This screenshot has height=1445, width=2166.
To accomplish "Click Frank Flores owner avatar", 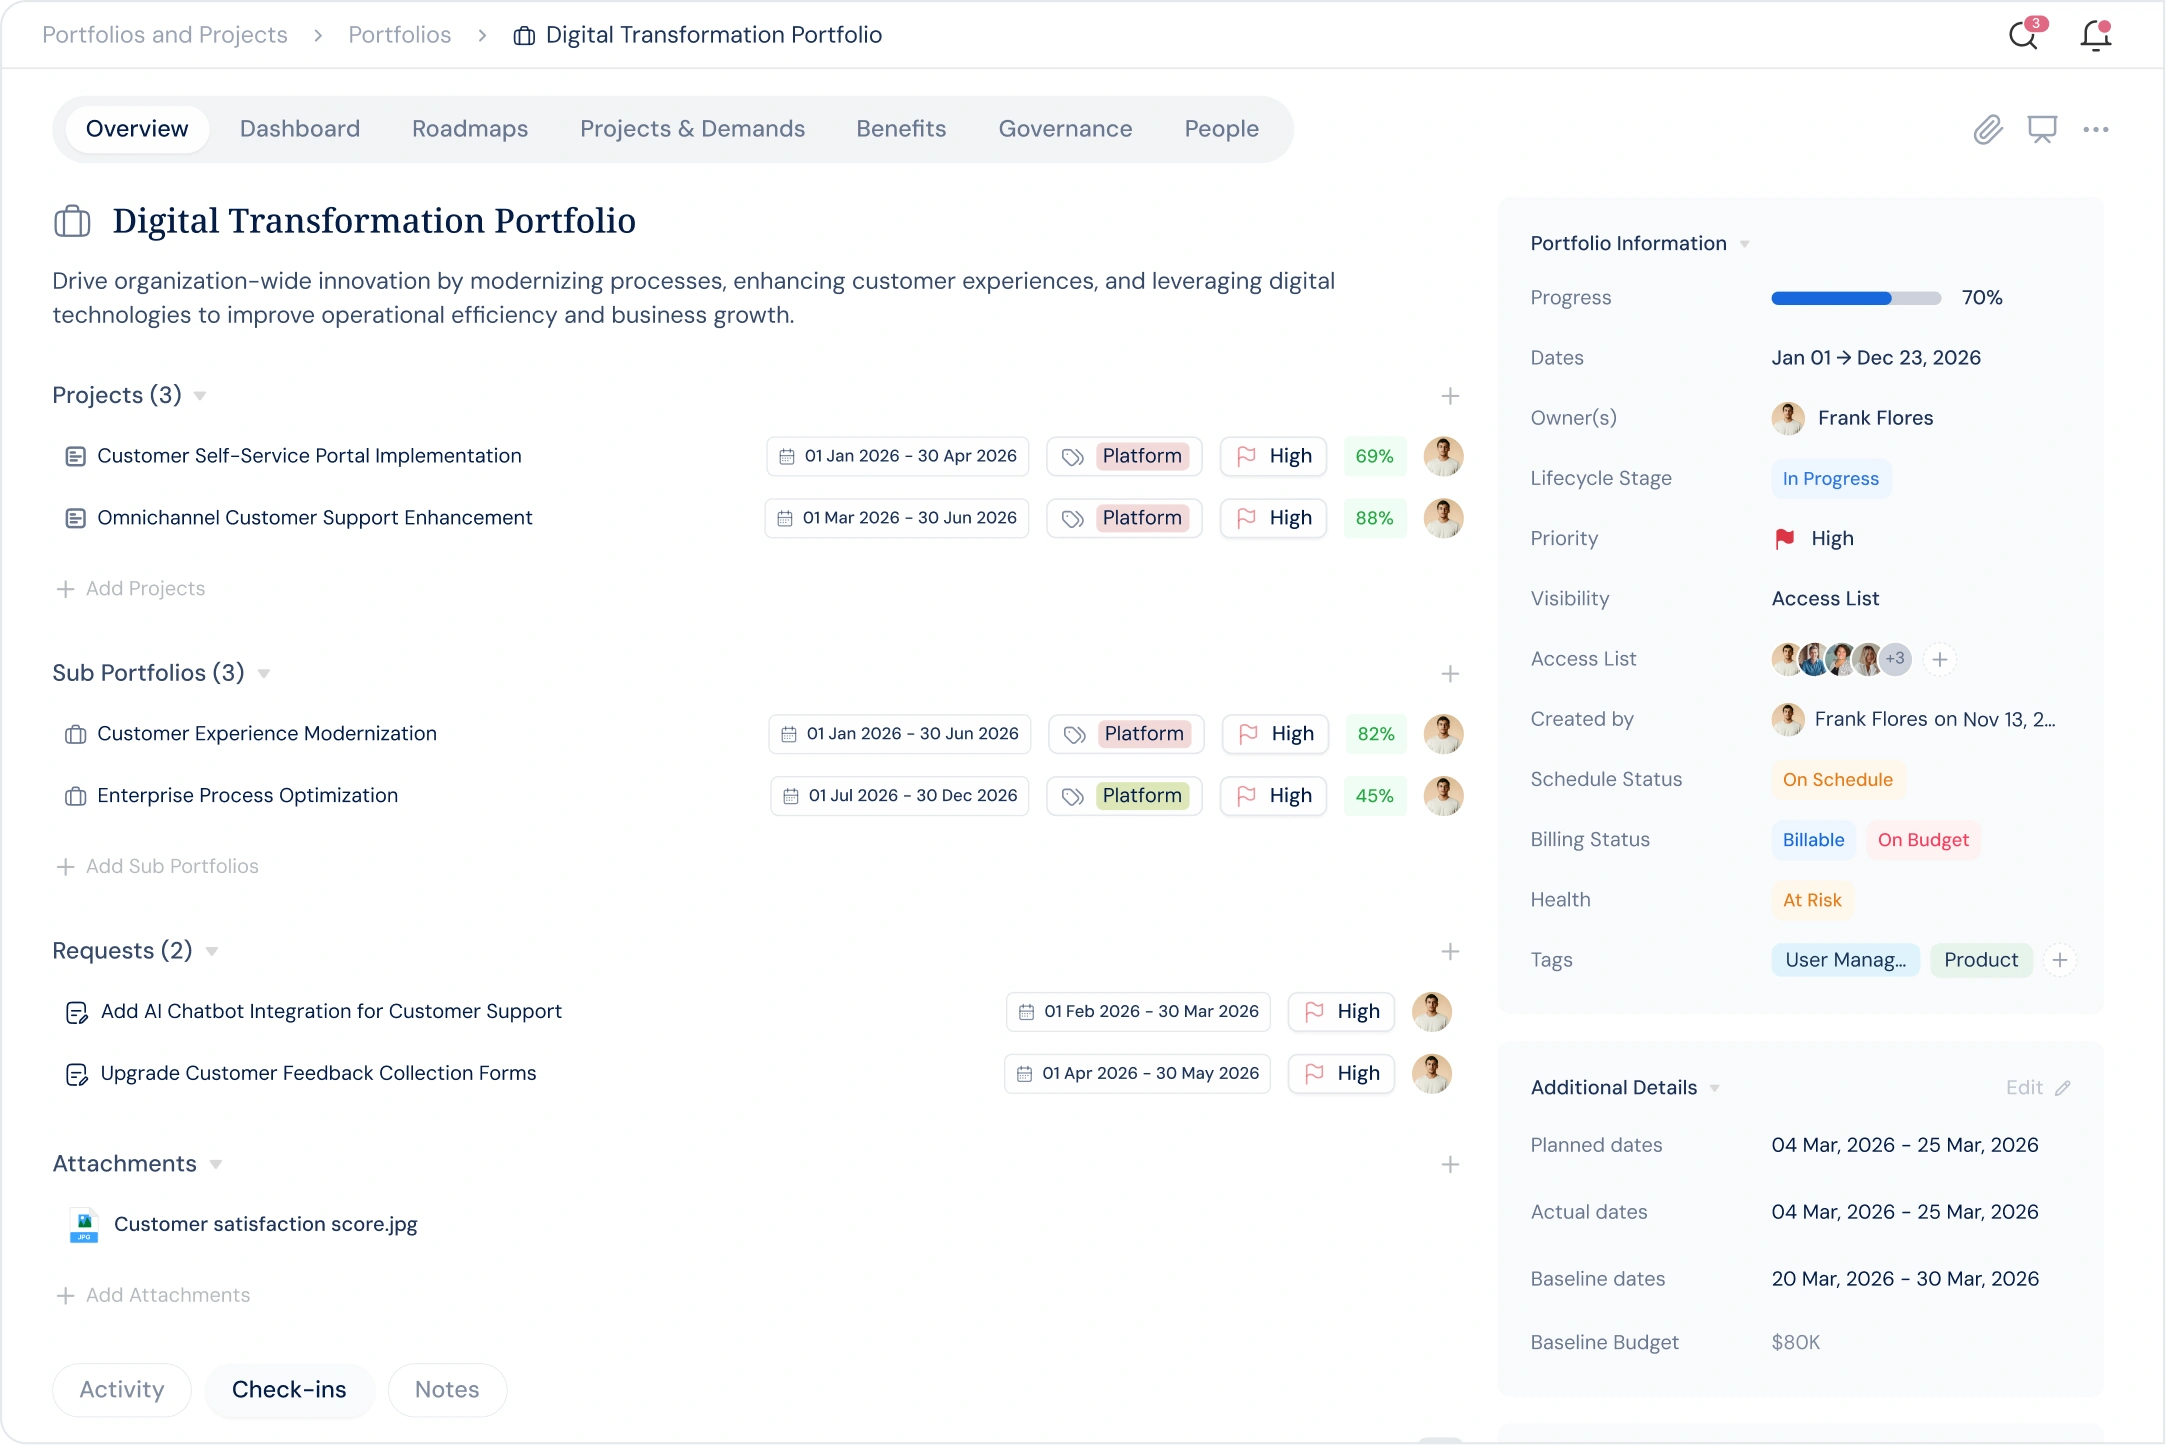I will (x=1788, y=418).
